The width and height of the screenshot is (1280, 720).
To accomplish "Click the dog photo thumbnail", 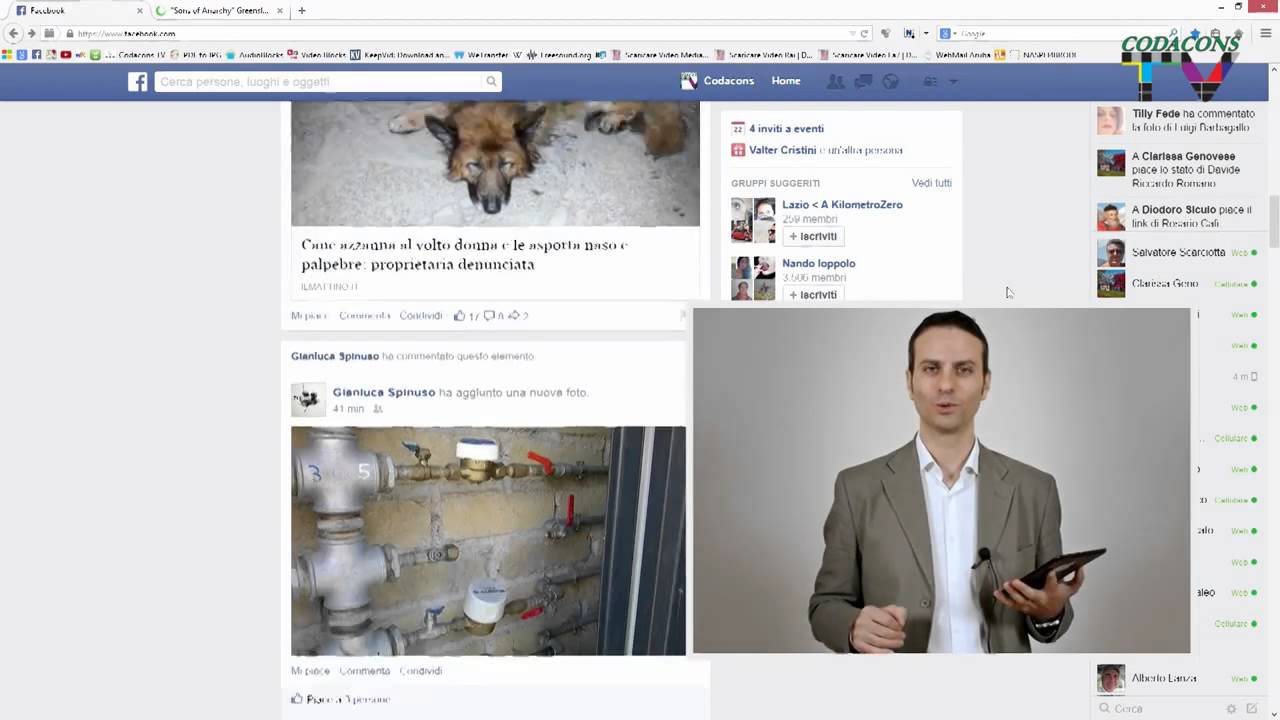I will click(495, 163).
